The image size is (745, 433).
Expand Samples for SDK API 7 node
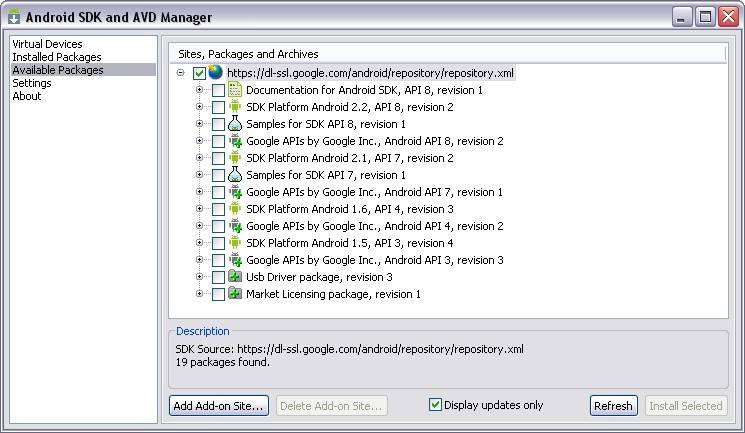point(200,174)
